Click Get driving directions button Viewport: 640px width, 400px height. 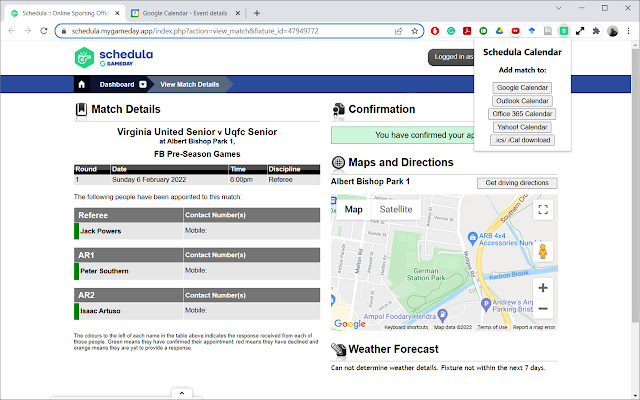pos(517,183)
